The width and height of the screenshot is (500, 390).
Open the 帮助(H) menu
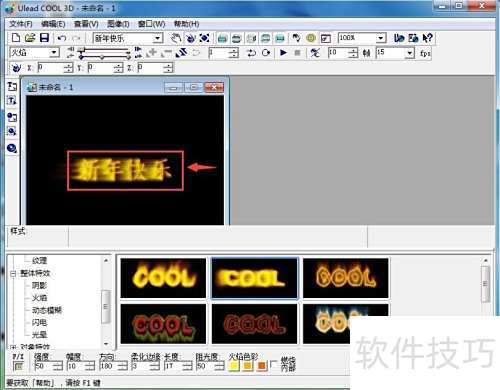(x=186, y=24)
